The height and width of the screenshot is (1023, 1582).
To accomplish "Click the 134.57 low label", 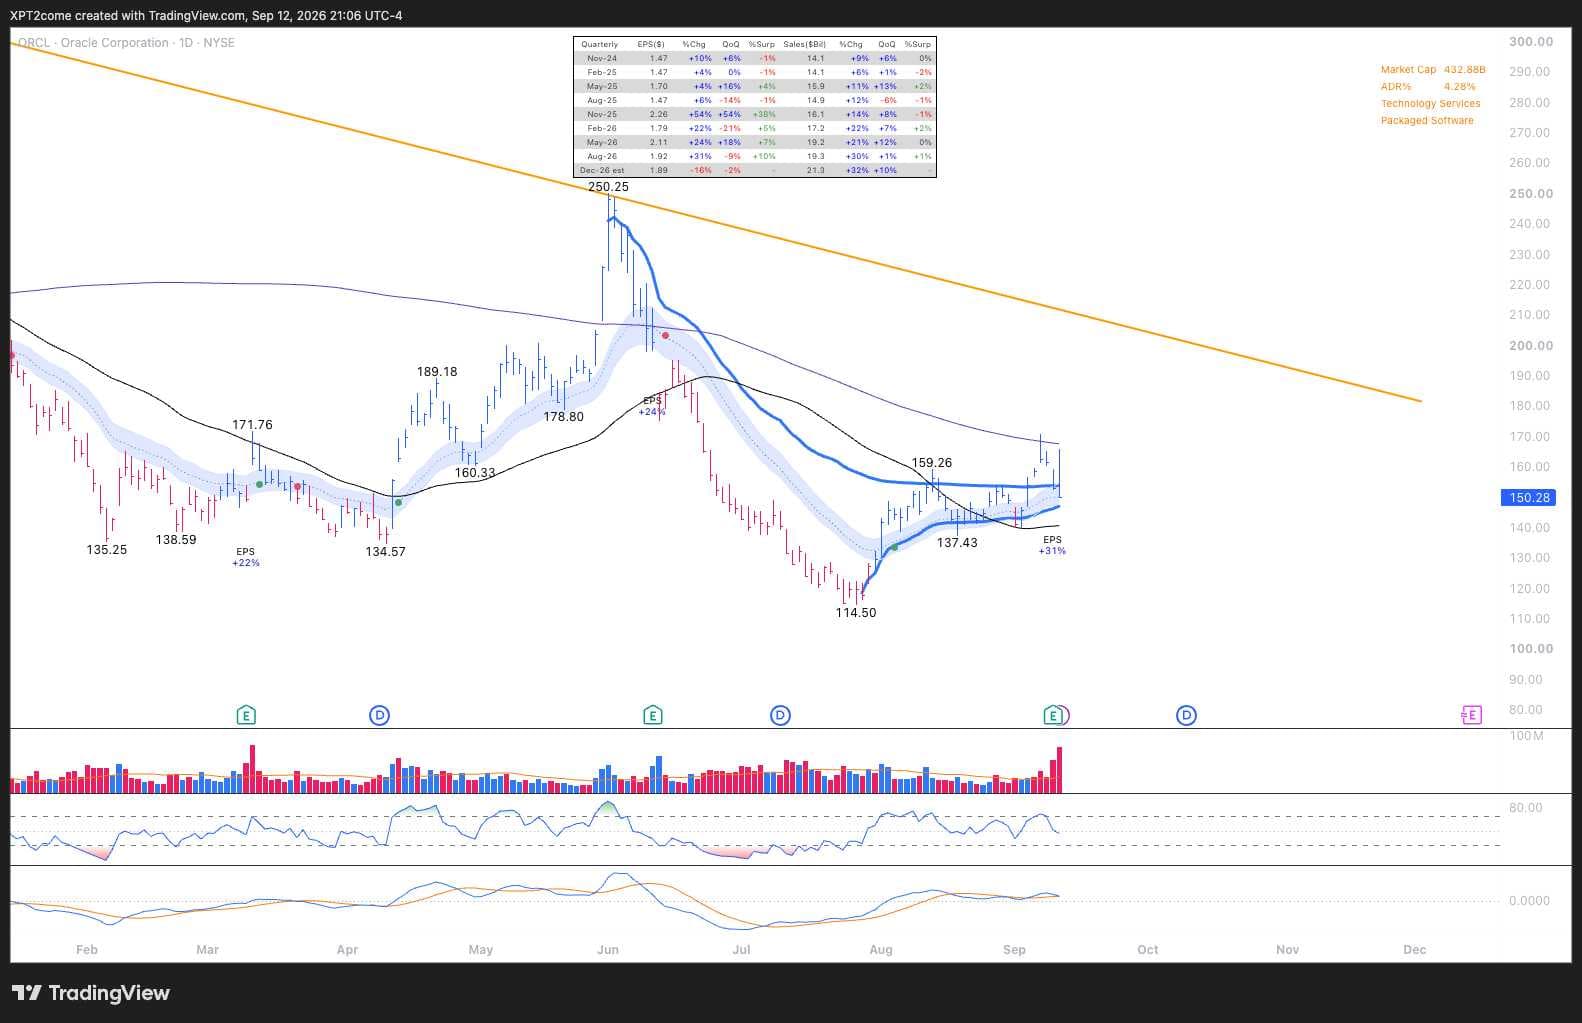I will coord(385,552).
